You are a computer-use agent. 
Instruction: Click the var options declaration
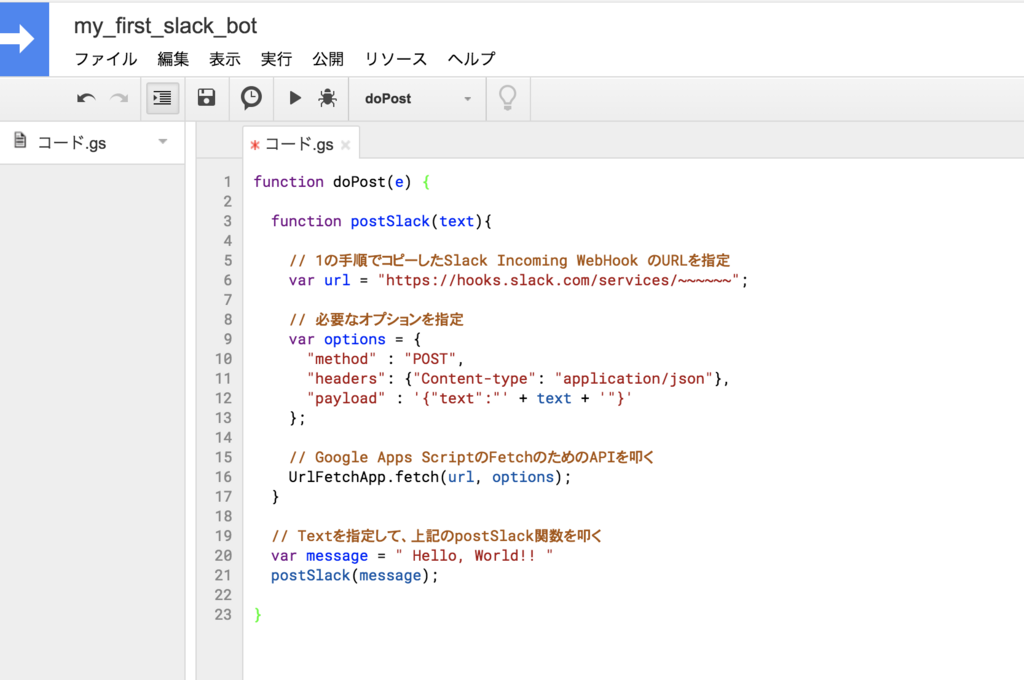[x=355, y=340]
